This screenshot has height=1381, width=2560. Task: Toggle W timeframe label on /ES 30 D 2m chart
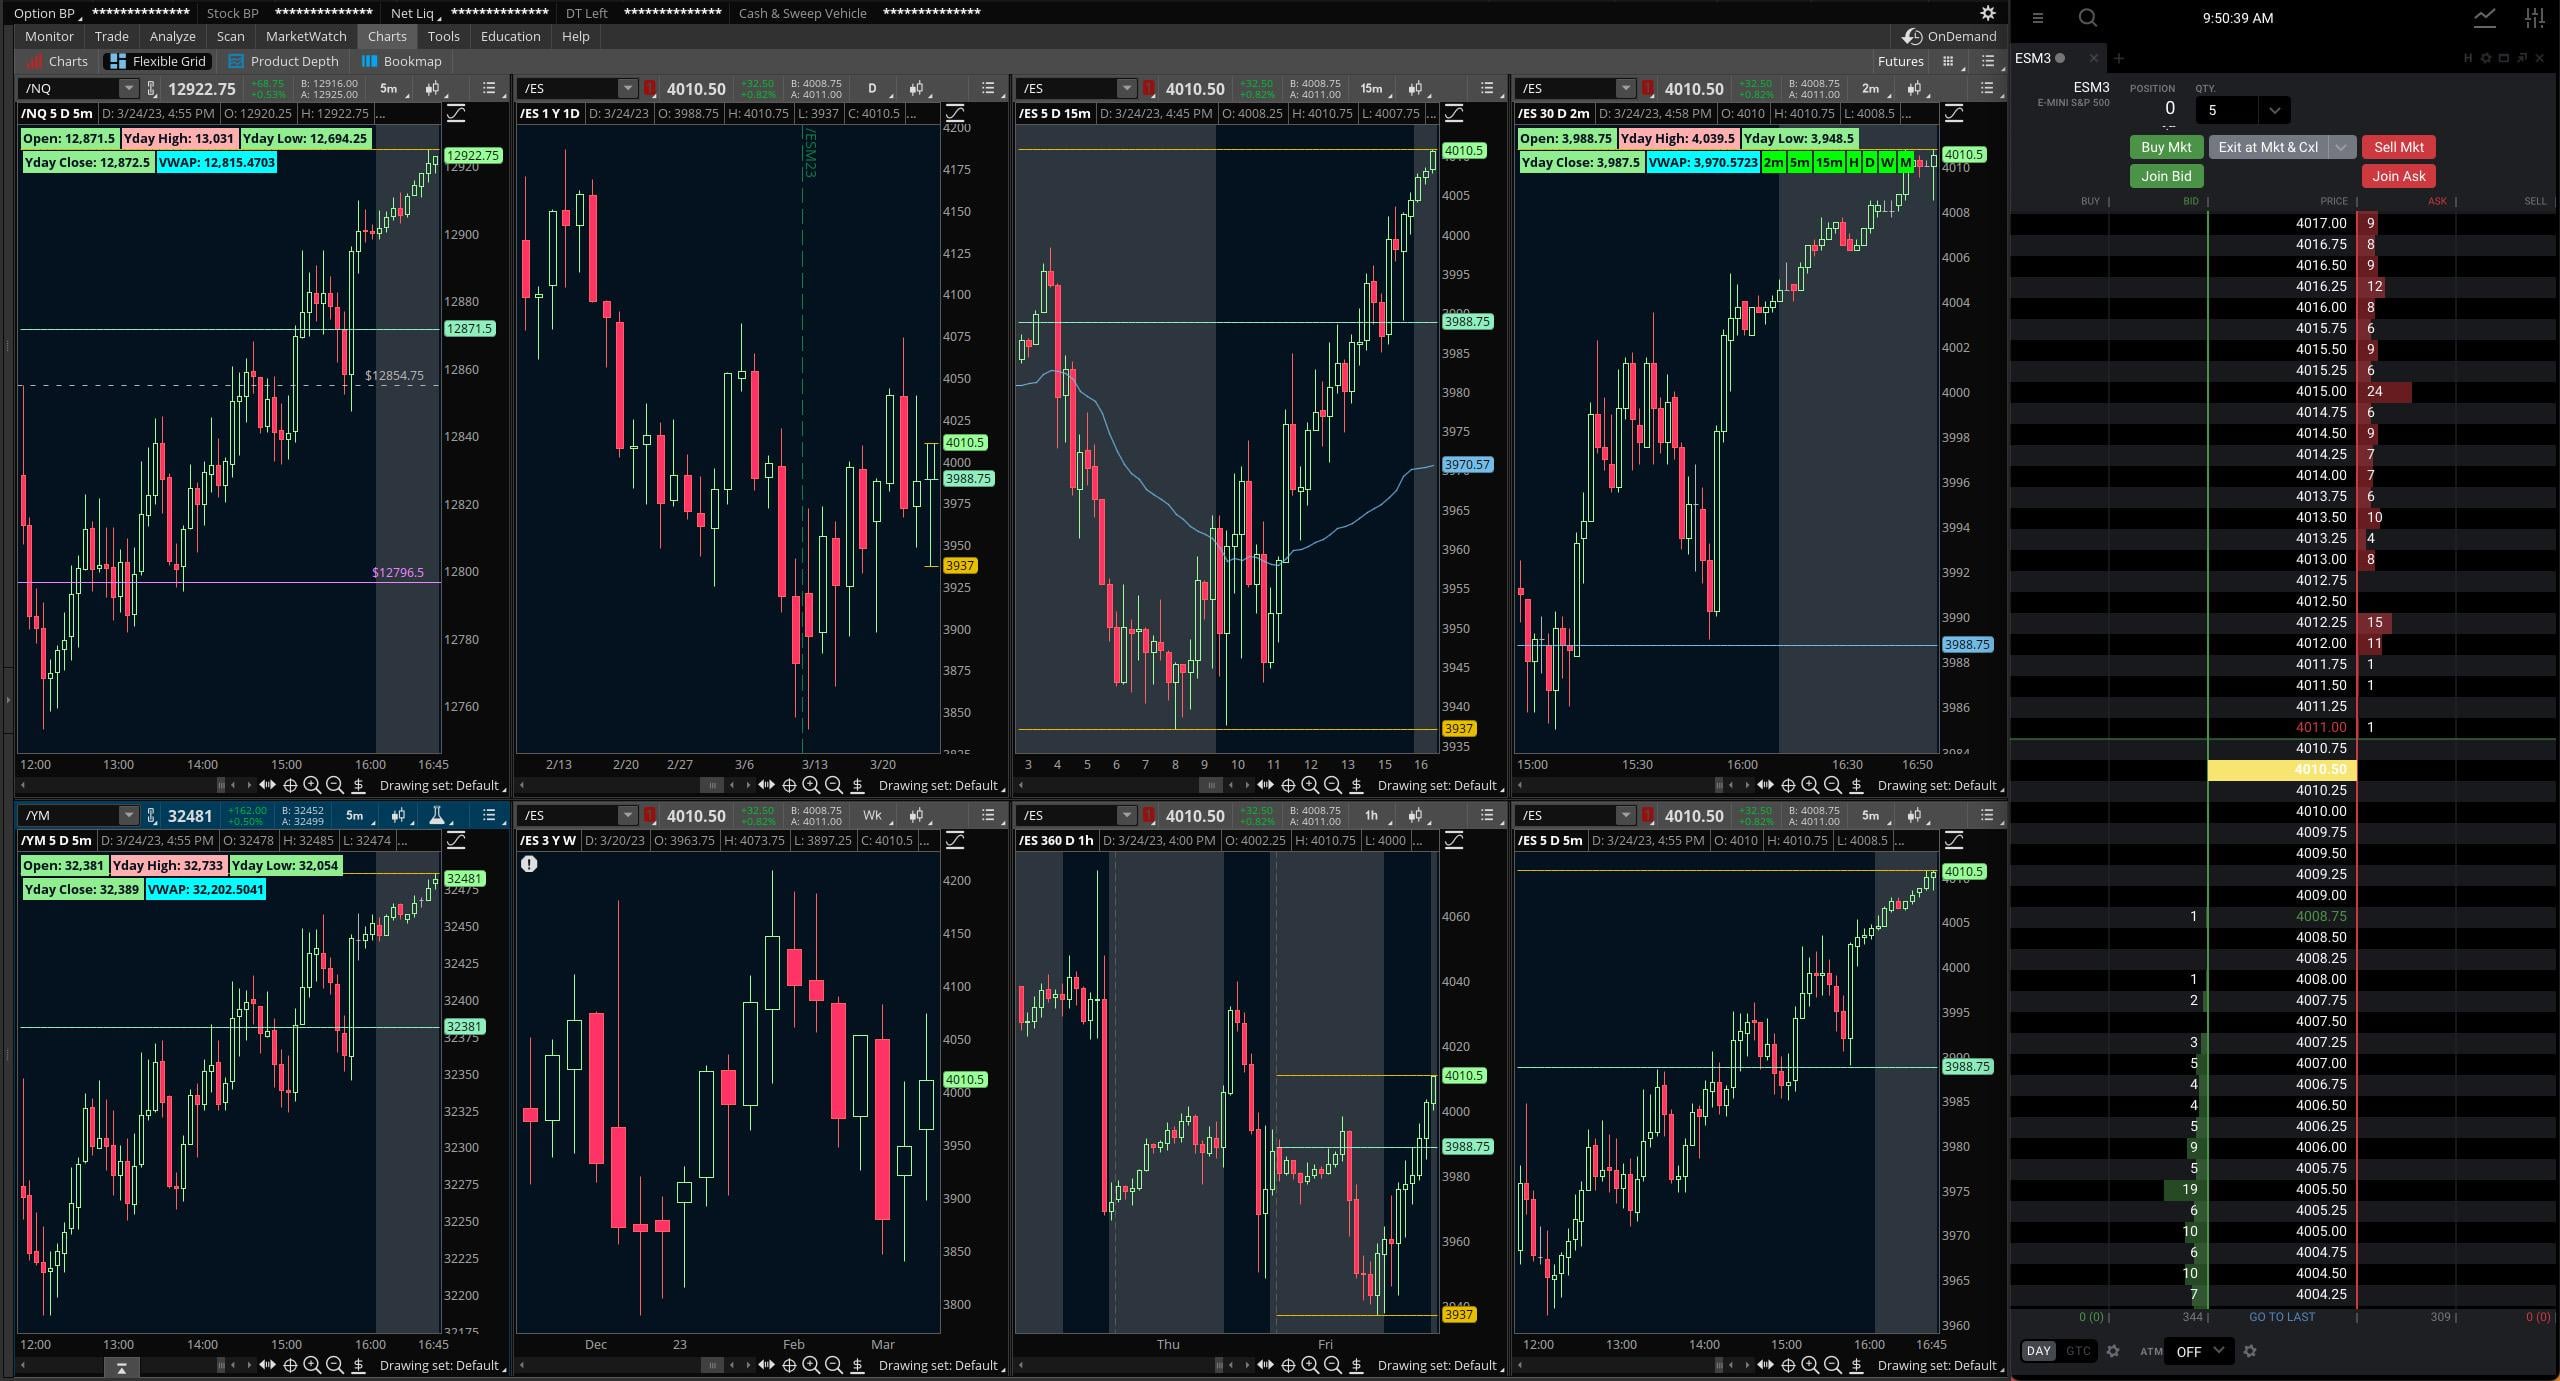pyautogui.click(x=1887, y=162)
